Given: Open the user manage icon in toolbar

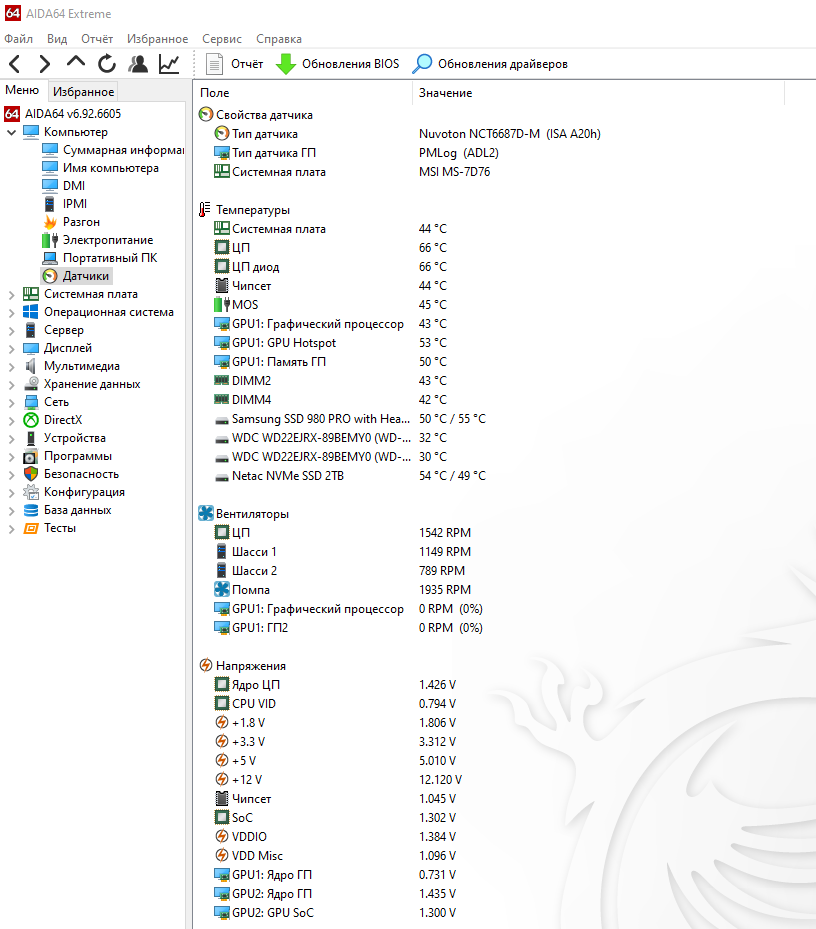Looking at the screenshot, I should coord(138,63).
